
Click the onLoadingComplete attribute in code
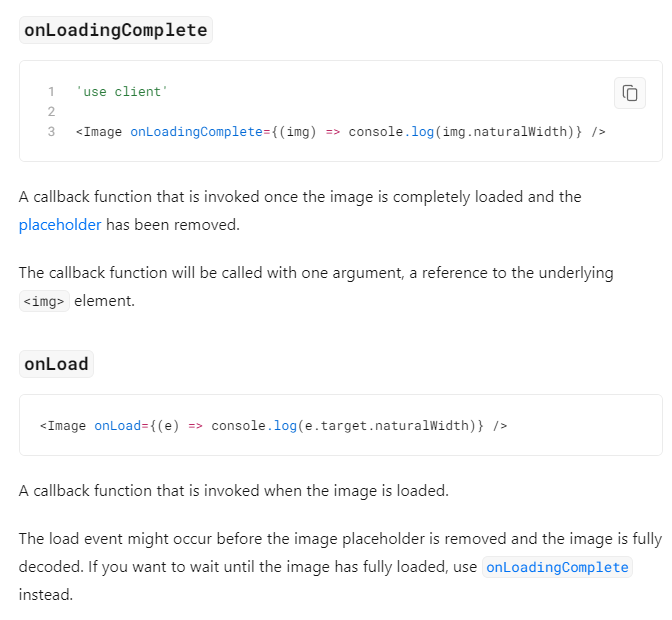tap(196, 132)
